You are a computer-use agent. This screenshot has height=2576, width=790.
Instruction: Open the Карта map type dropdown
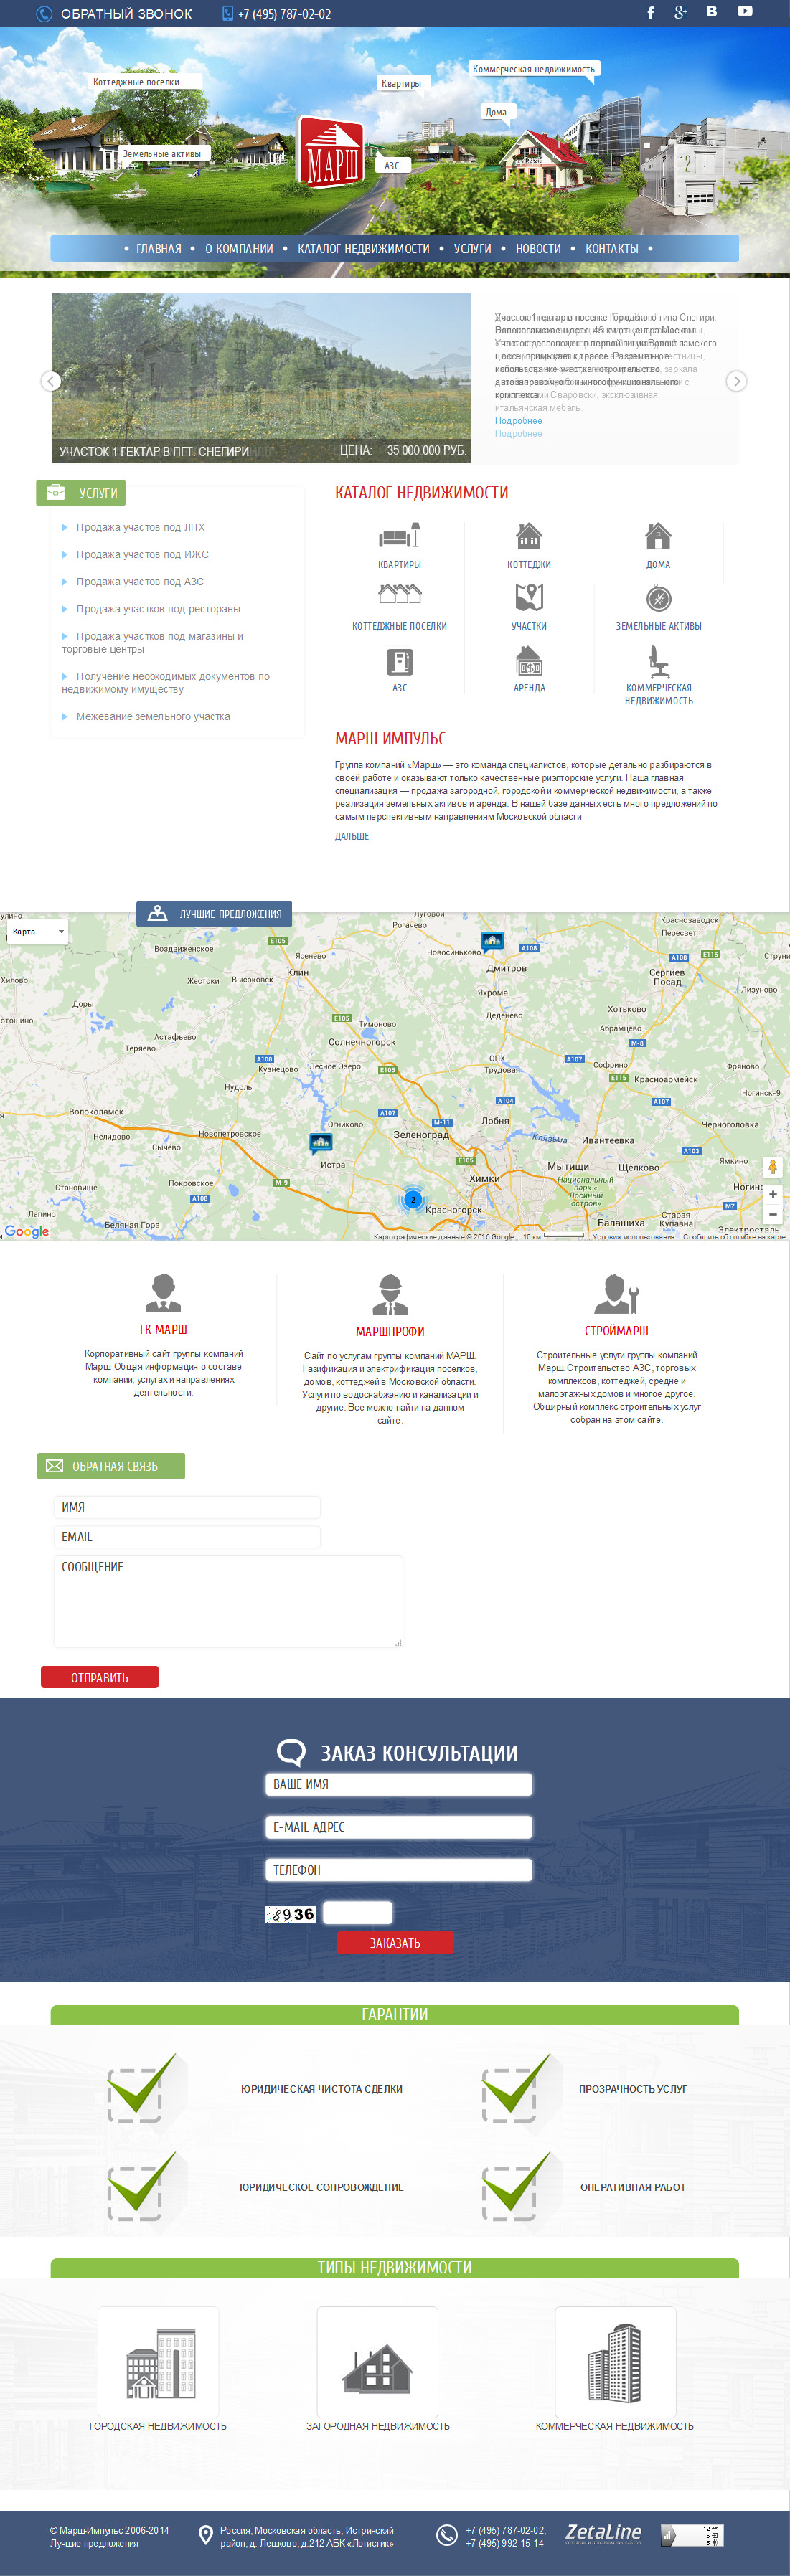[38, 931]
